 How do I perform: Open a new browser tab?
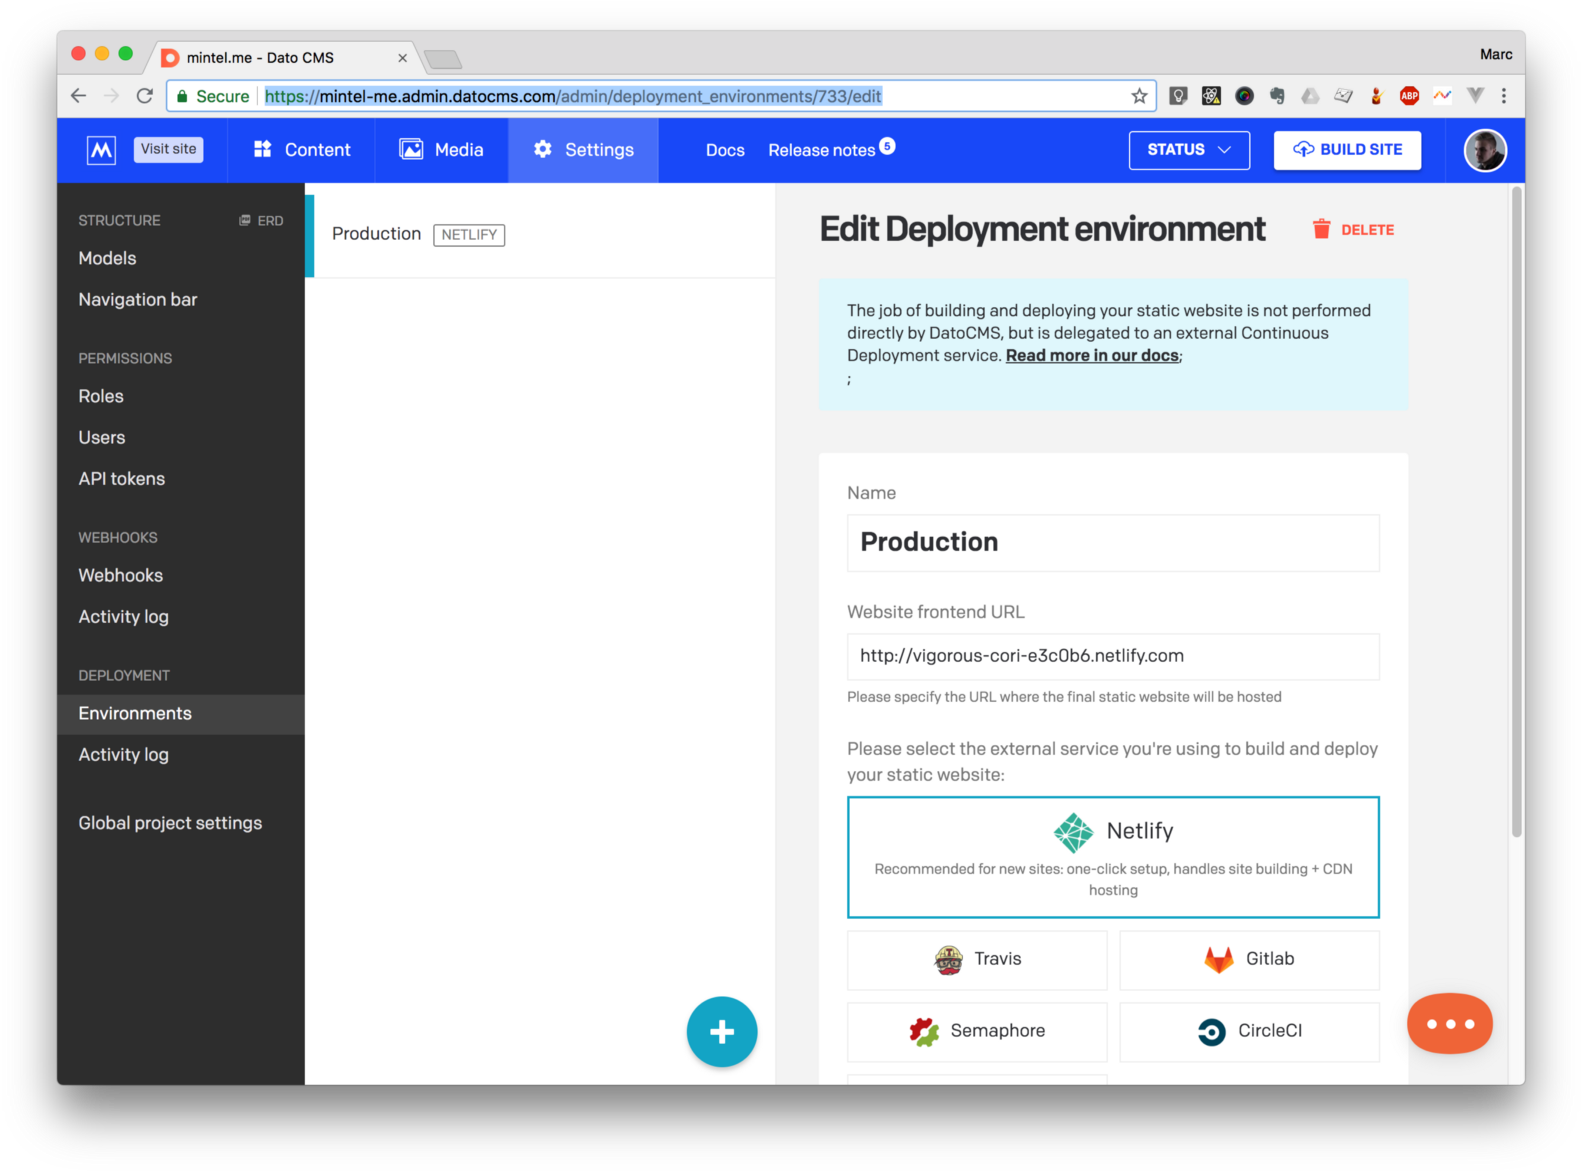pyautogui.click(x=443, y=59)
